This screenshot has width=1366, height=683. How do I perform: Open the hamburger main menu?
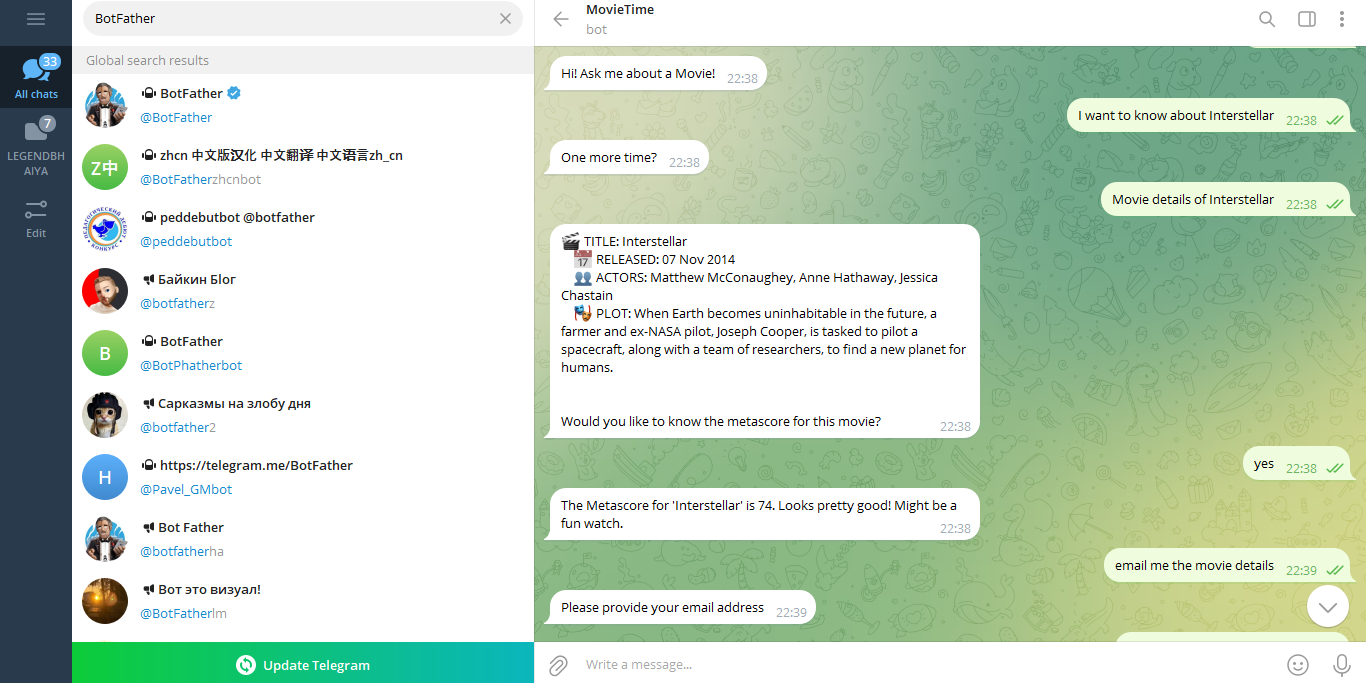(36, 19)
